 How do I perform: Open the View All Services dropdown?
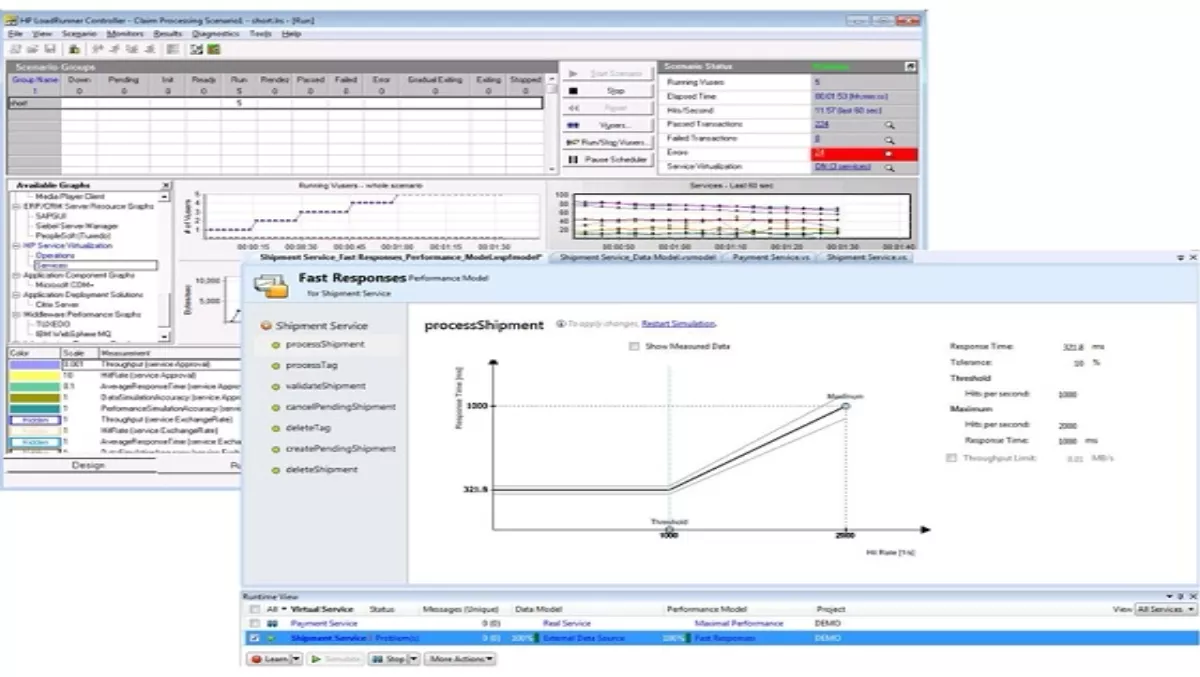click(x=1165, y=609)
